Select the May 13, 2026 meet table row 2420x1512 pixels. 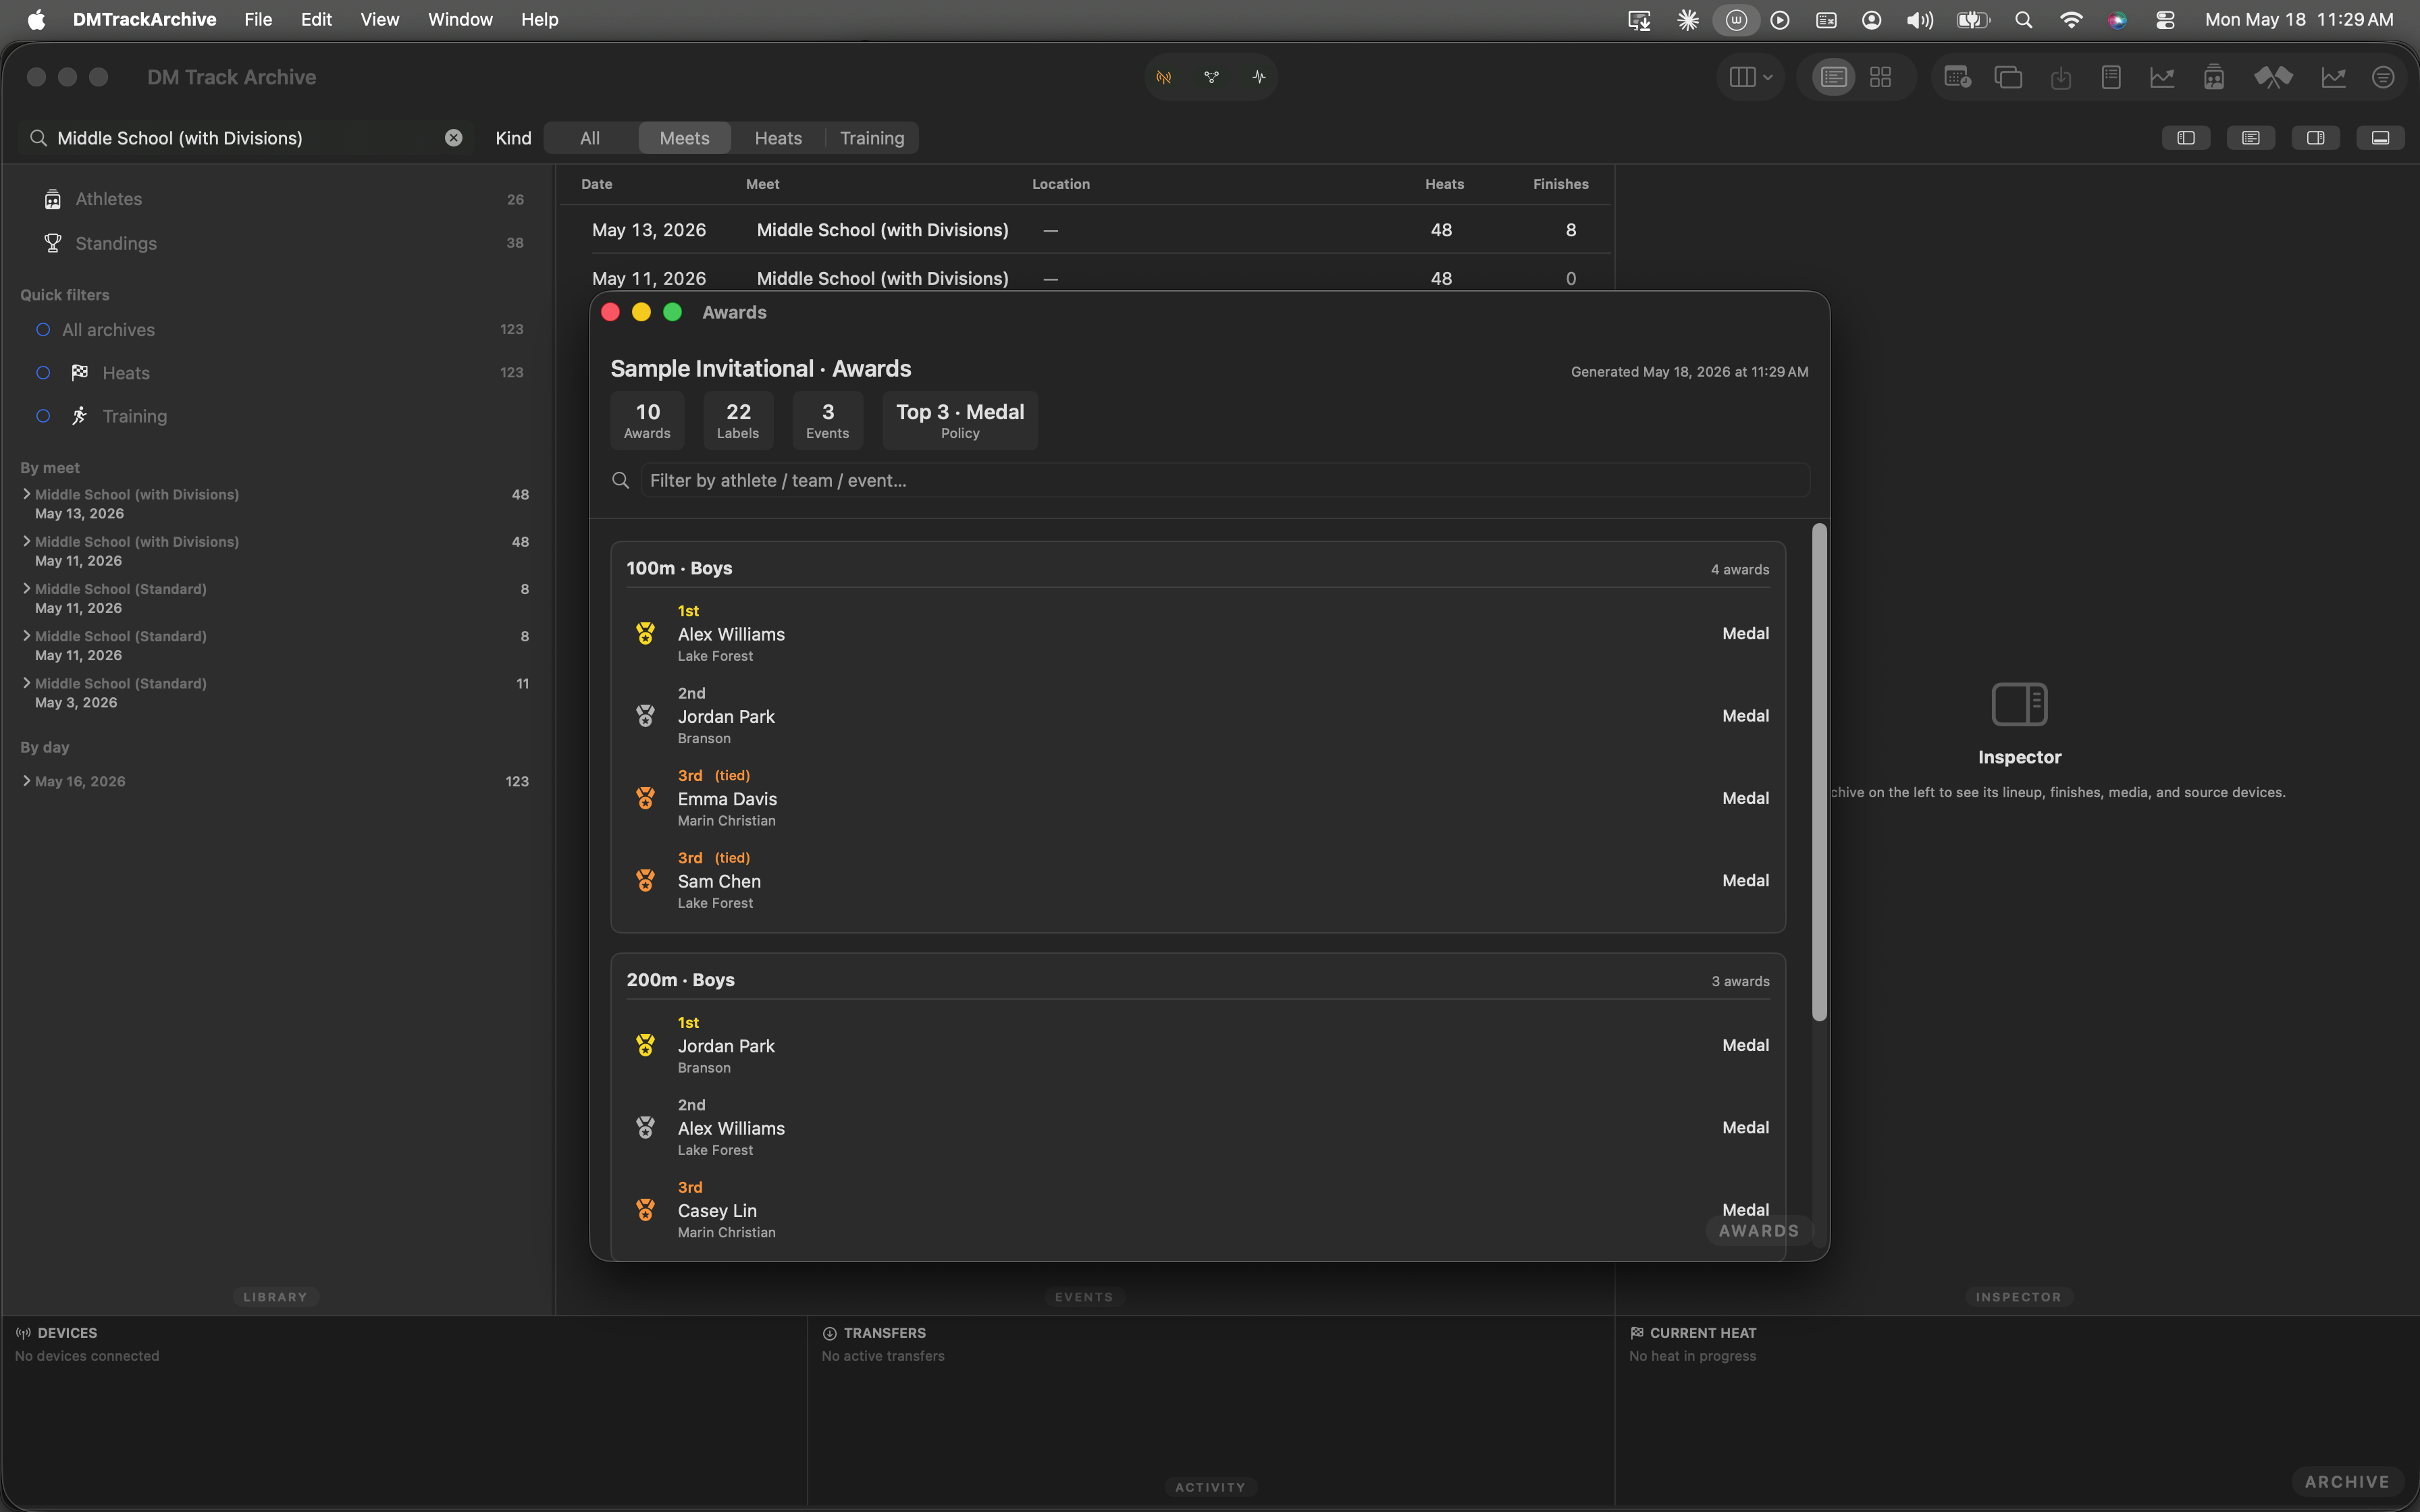coord(1086,230)
